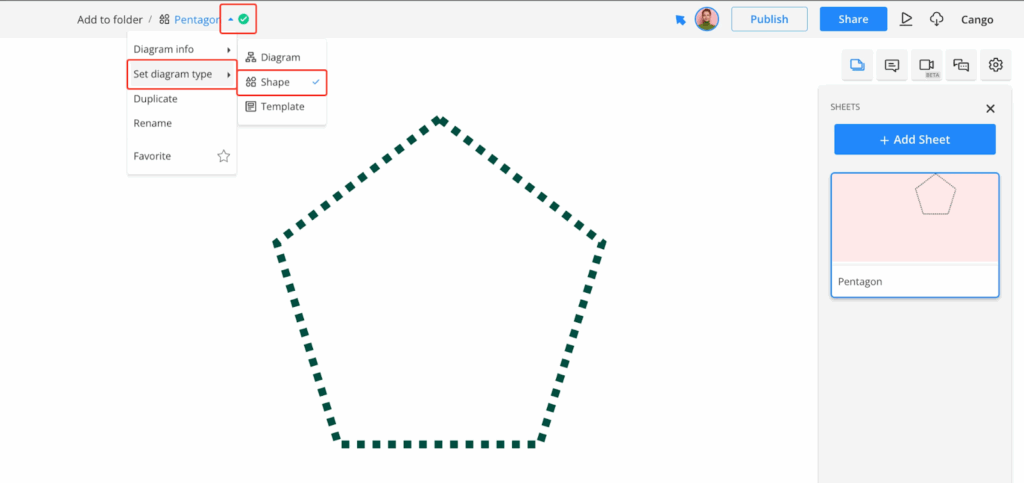Click the user avatar picture
Viewport: 1024px width, 483px height.
[x=707, y=19]
